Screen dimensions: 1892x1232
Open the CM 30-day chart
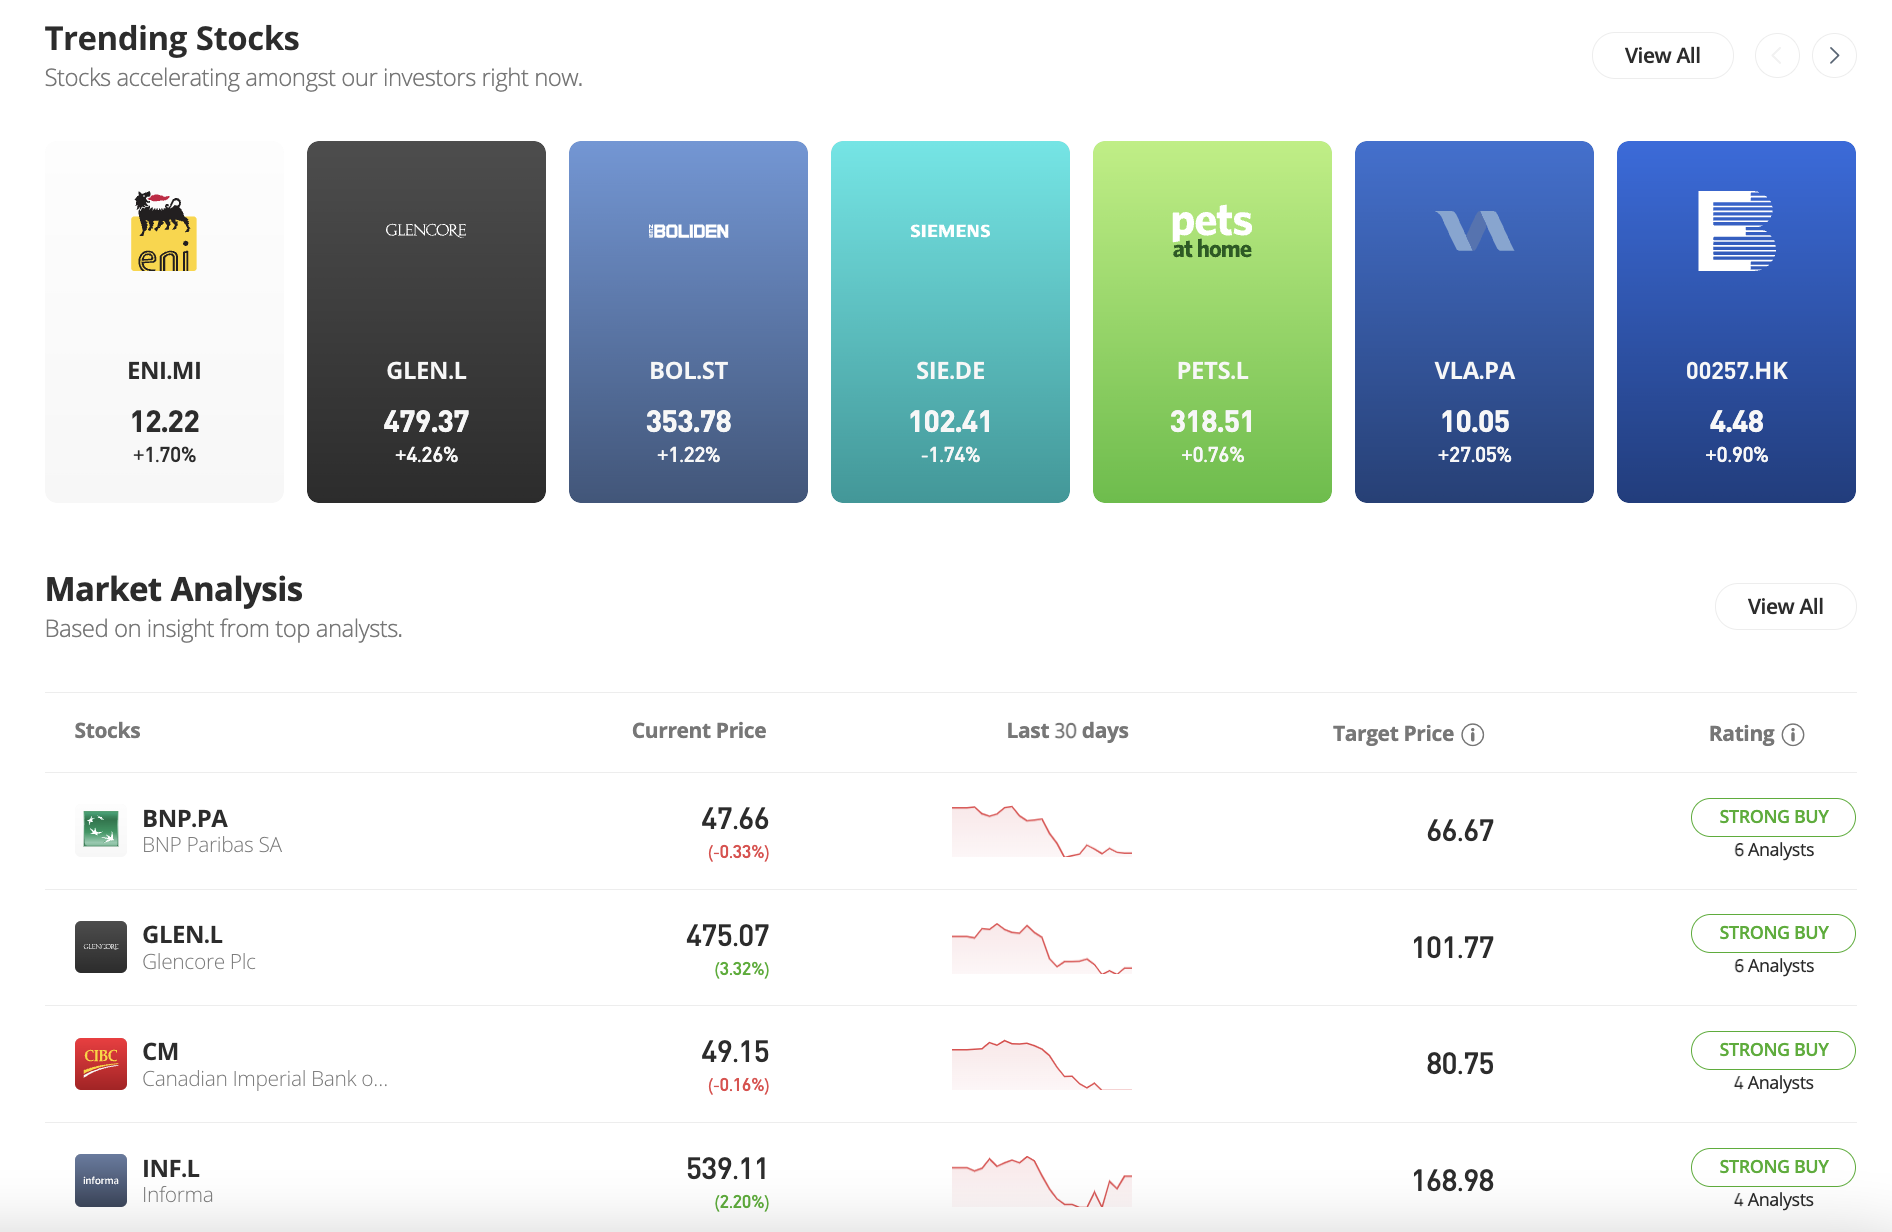1042,1064
